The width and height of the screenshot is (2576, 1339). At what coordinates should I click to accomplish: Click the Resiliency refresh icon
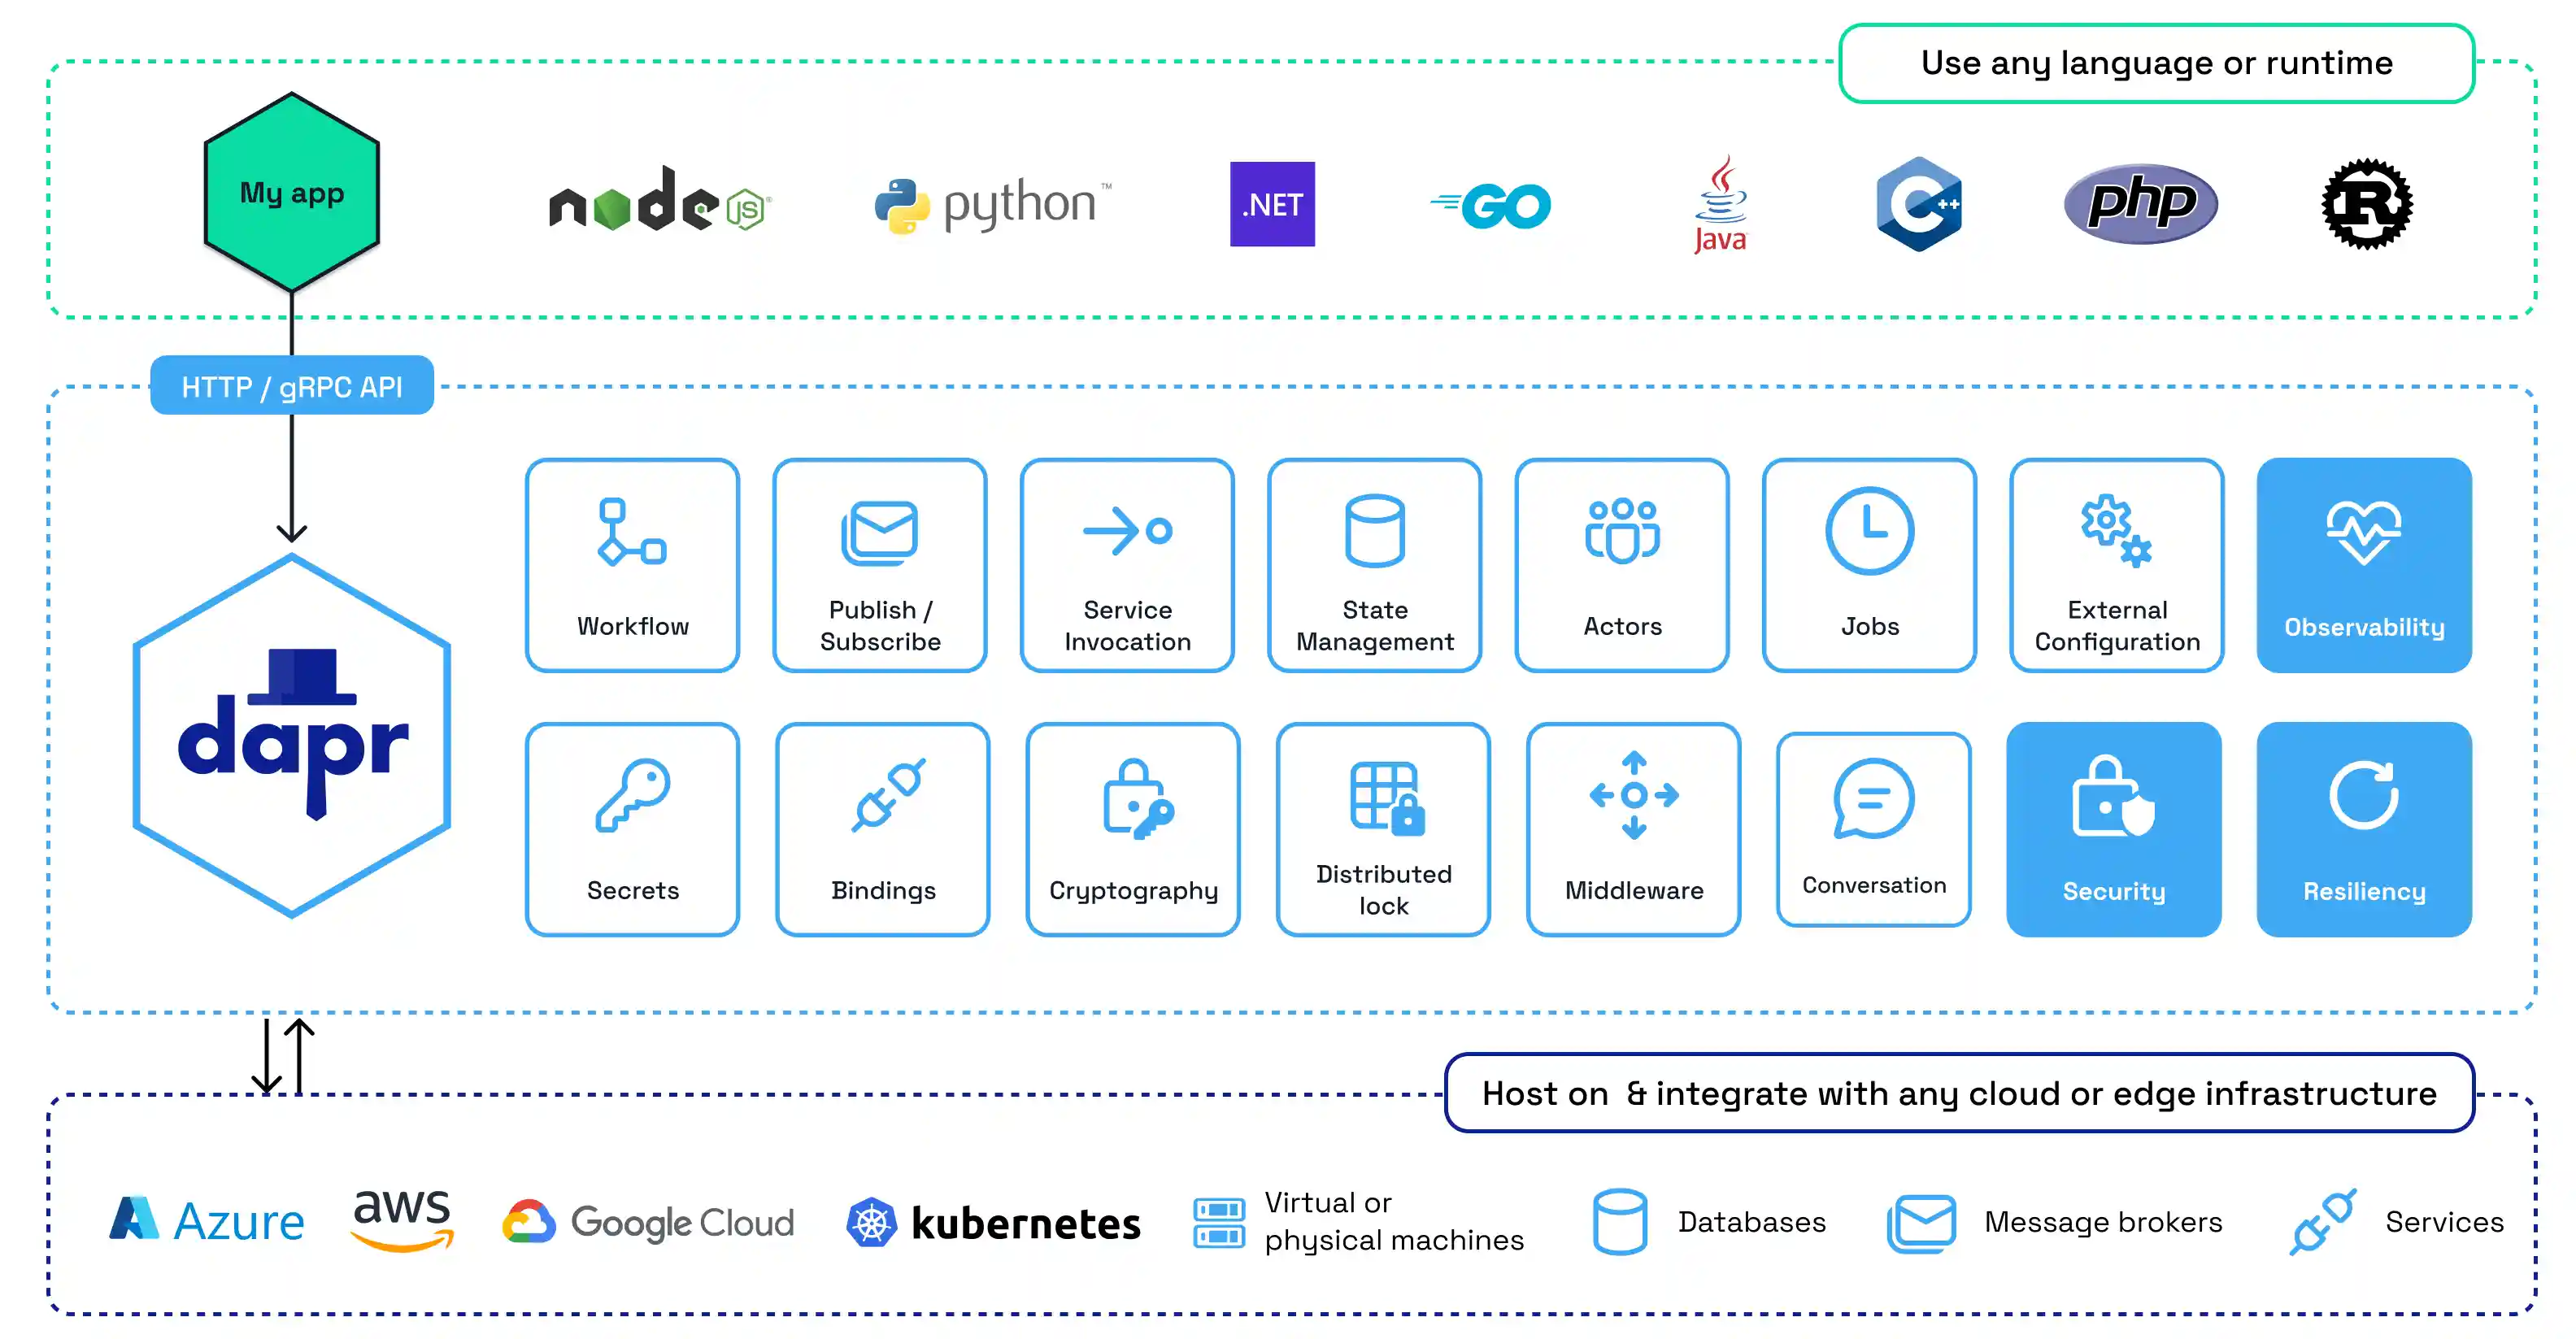[x=2362, y=797]
